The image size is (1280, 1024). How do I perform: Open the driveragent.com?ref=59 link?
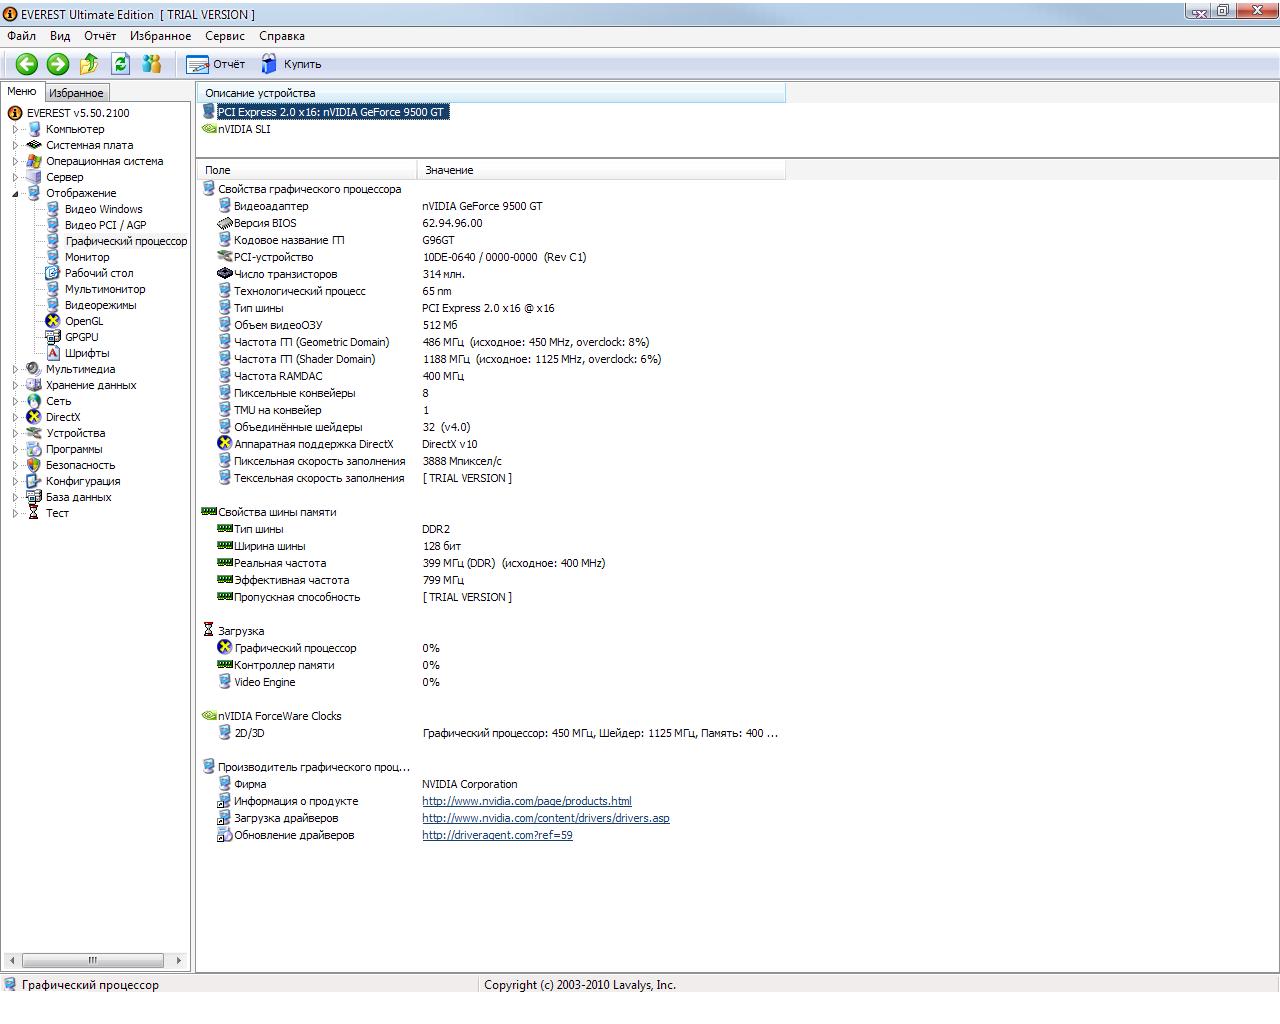click(497, 835)
